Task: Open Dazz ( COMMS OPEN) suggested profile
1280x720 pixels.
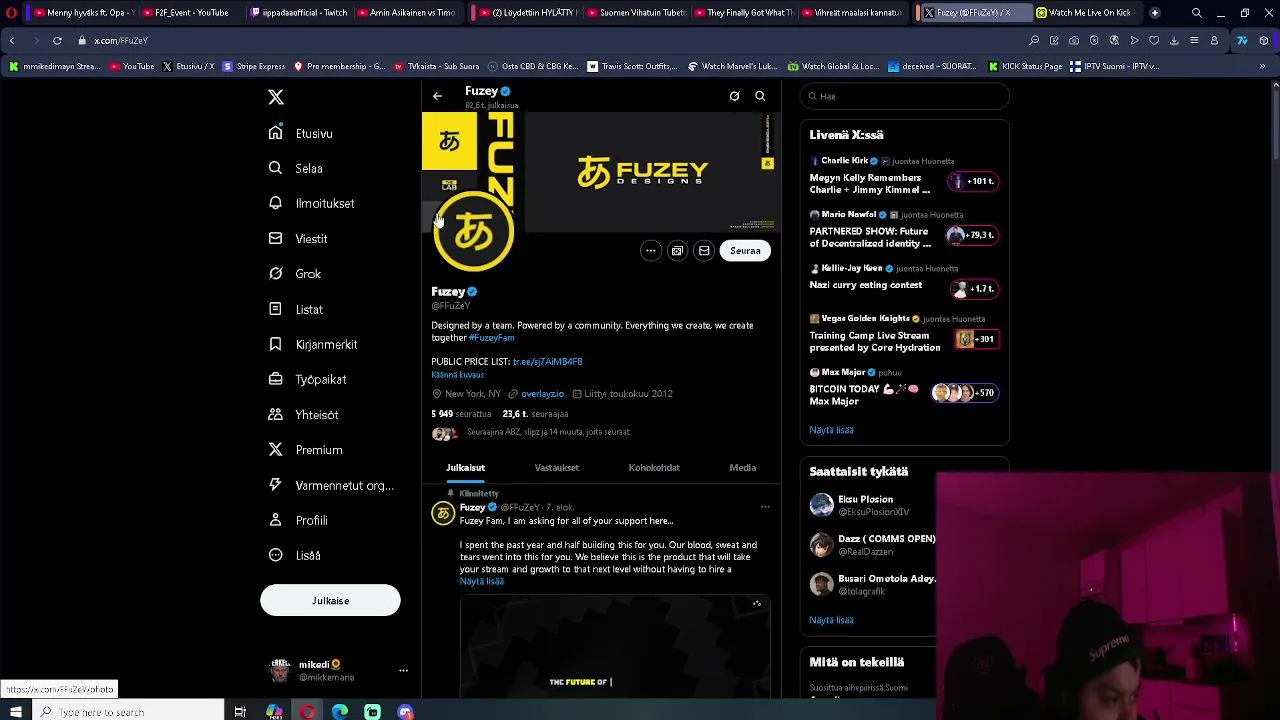Action: 870,545
